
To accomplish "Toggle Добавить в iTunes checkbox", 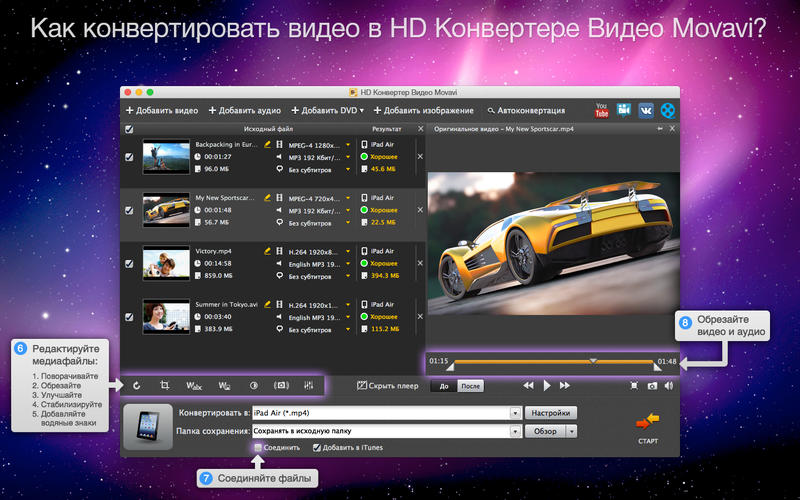I will pos(316,447).
